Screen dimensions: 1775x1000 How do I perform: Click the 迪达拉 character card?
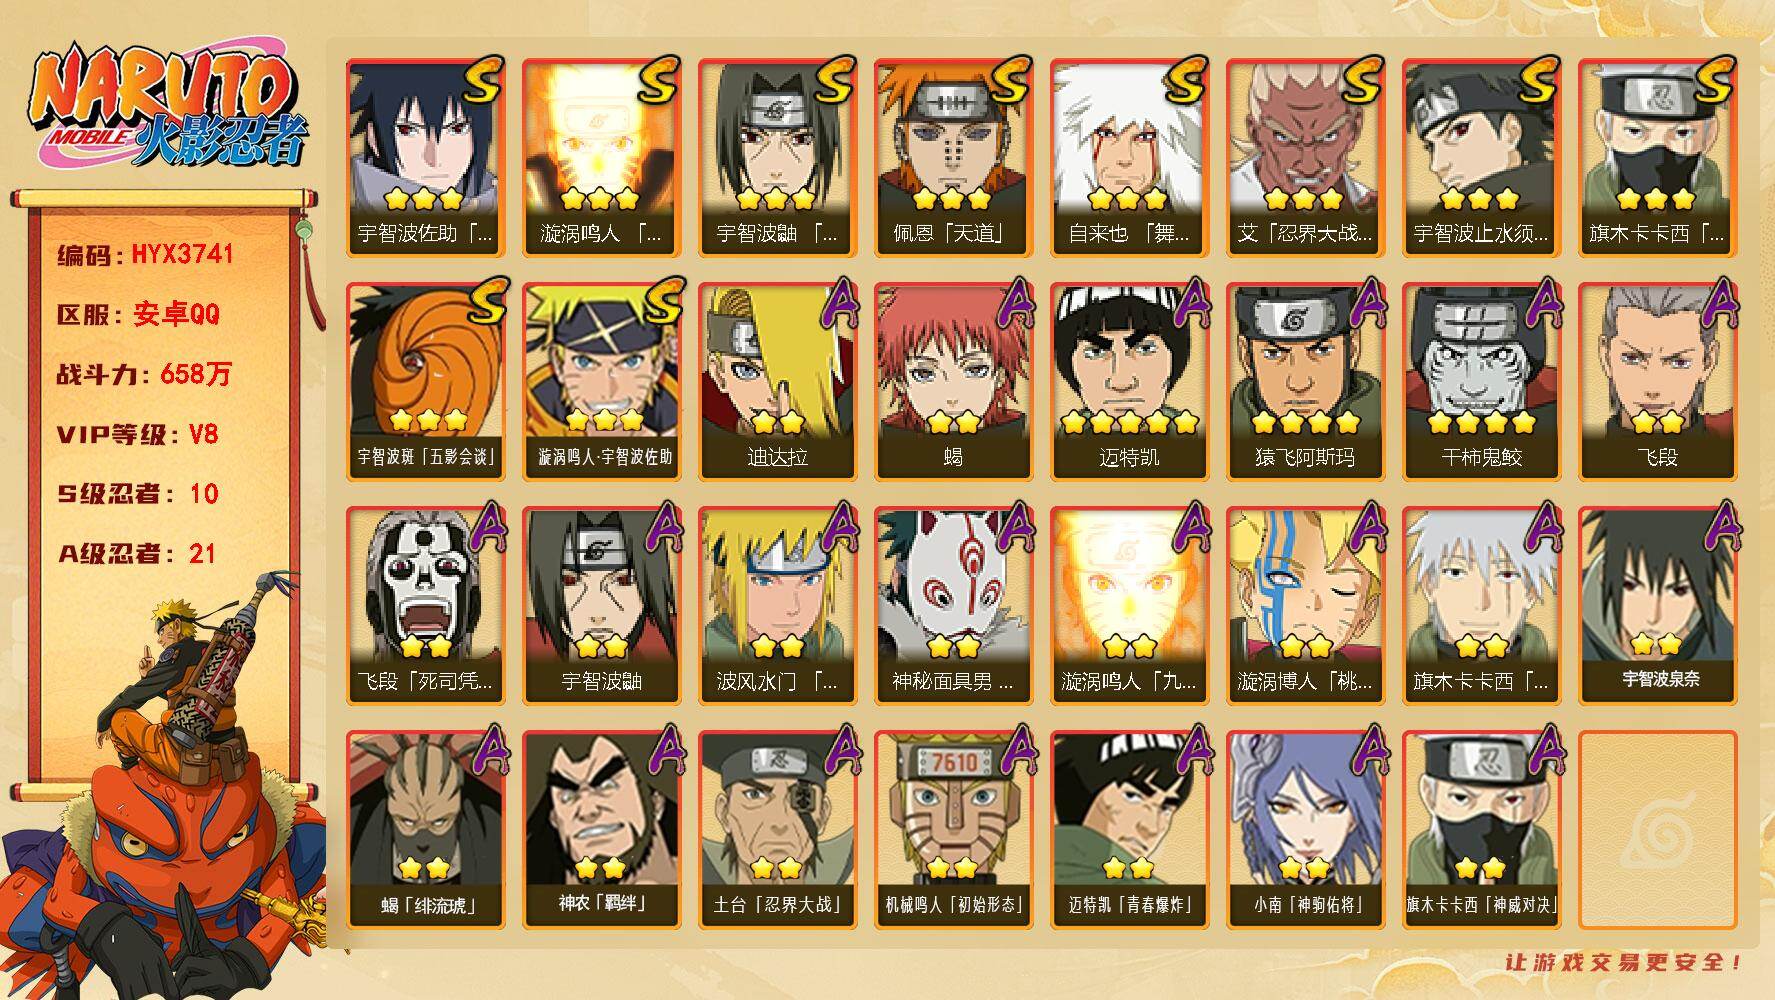click(x=777, y=381)
